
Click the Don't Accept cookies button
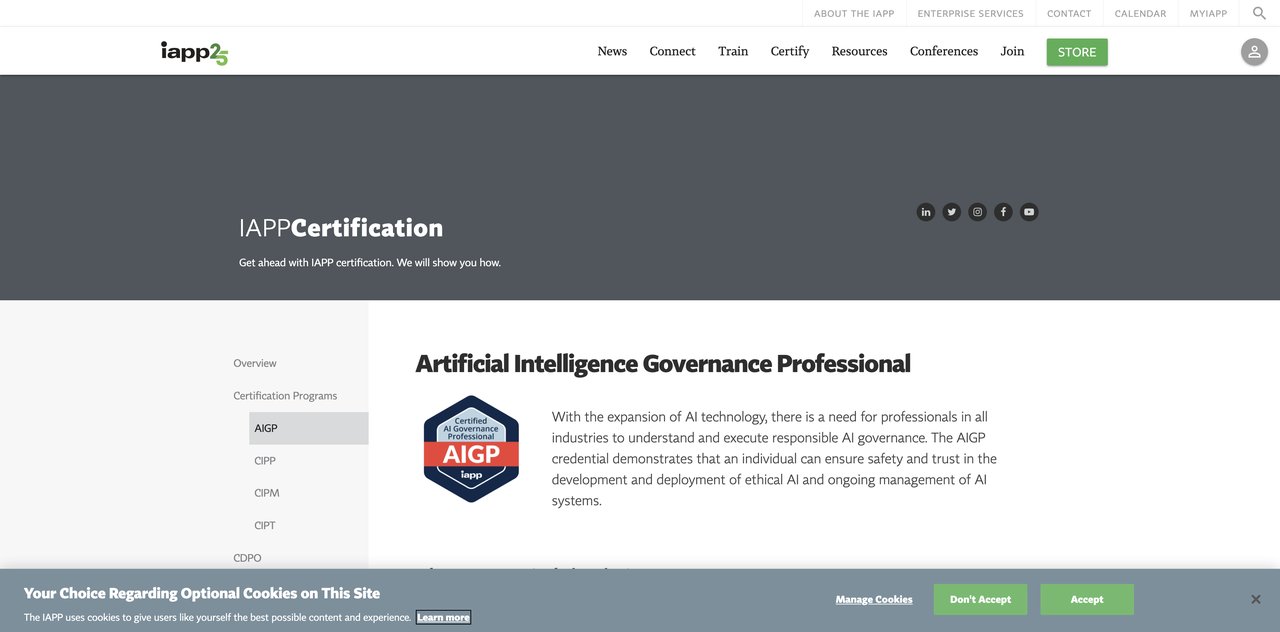[980, 600]
